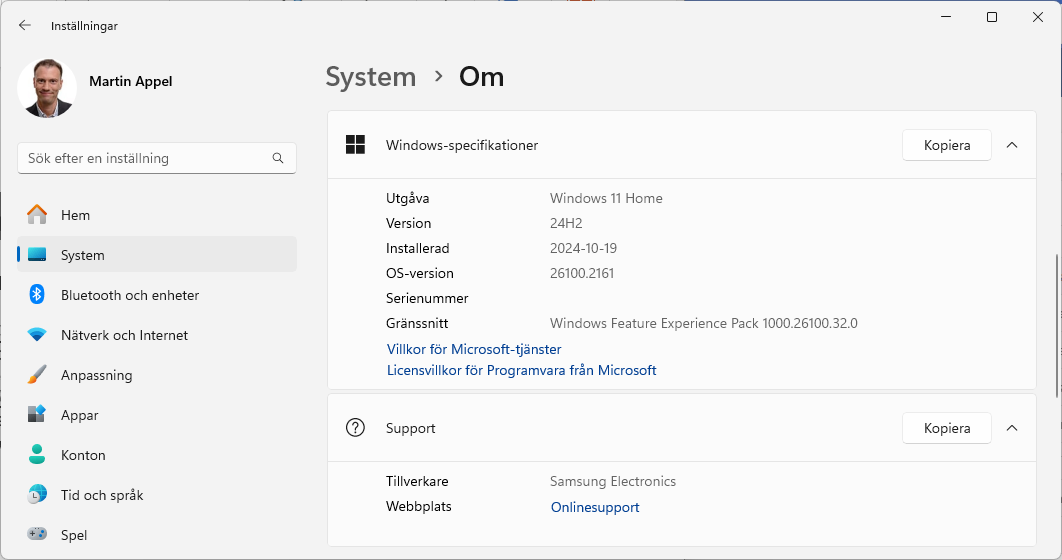Open the Appar icon in sidebar
This screenshot has width=1062, height=560.
[37, 415]
